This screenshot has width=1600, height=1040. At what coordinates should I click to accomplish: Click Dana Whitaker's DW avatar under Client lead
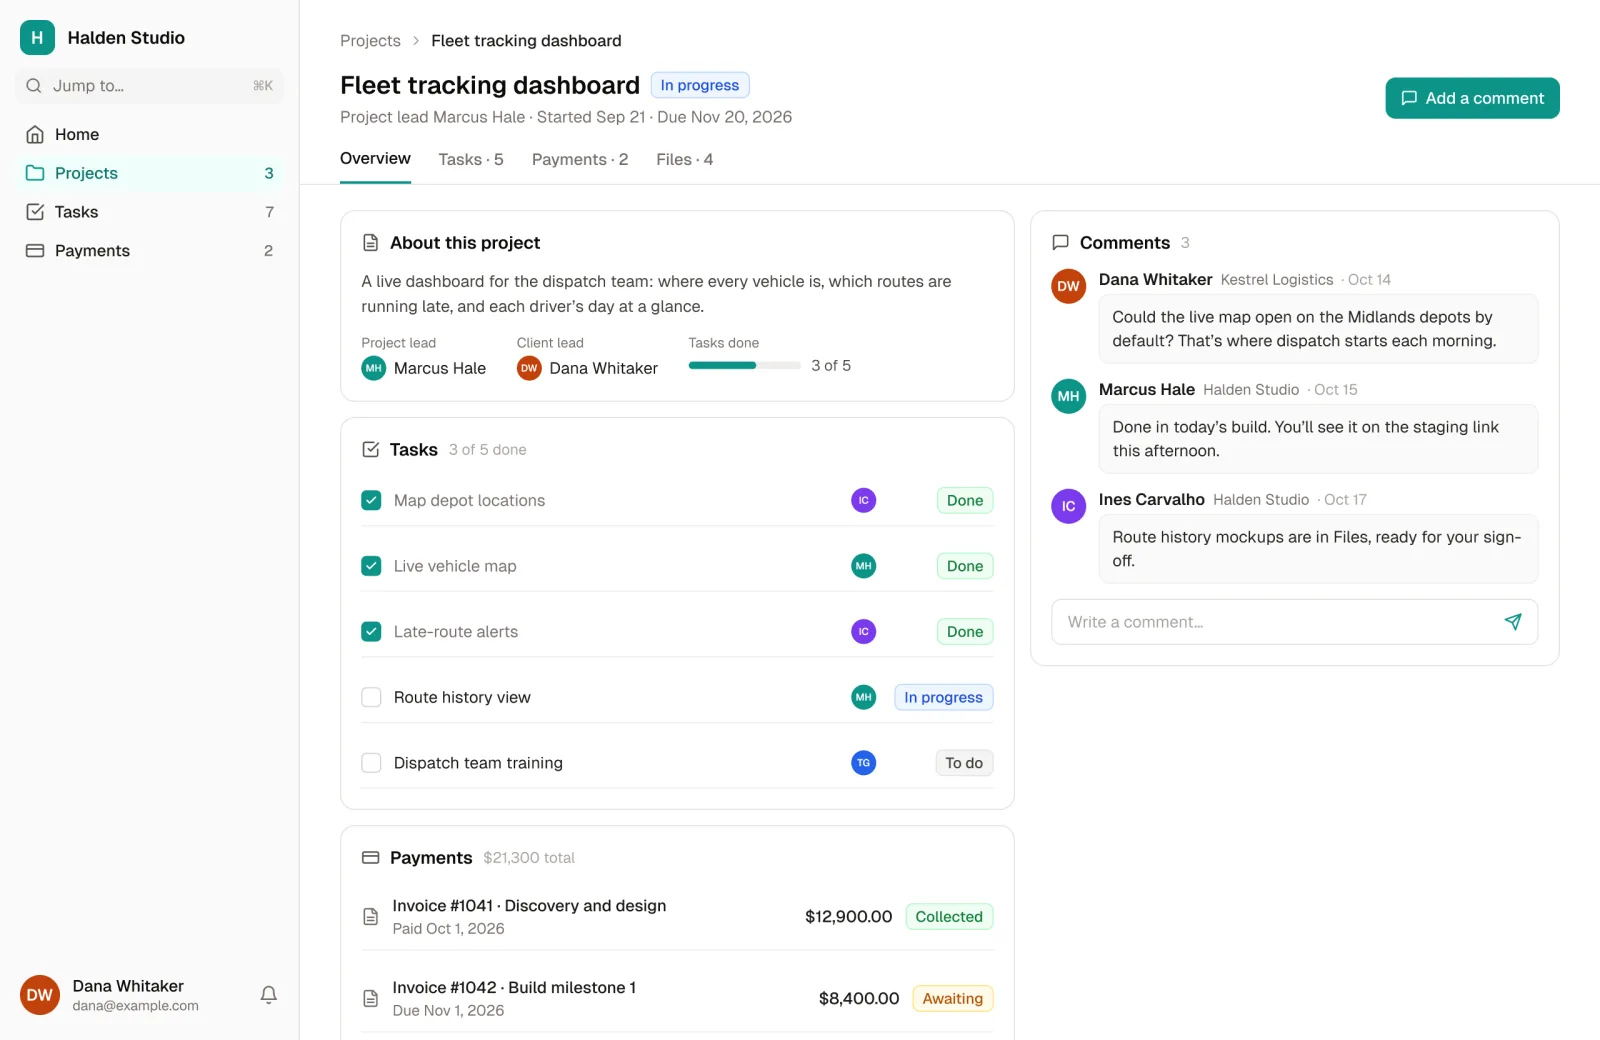coord(529,368)
